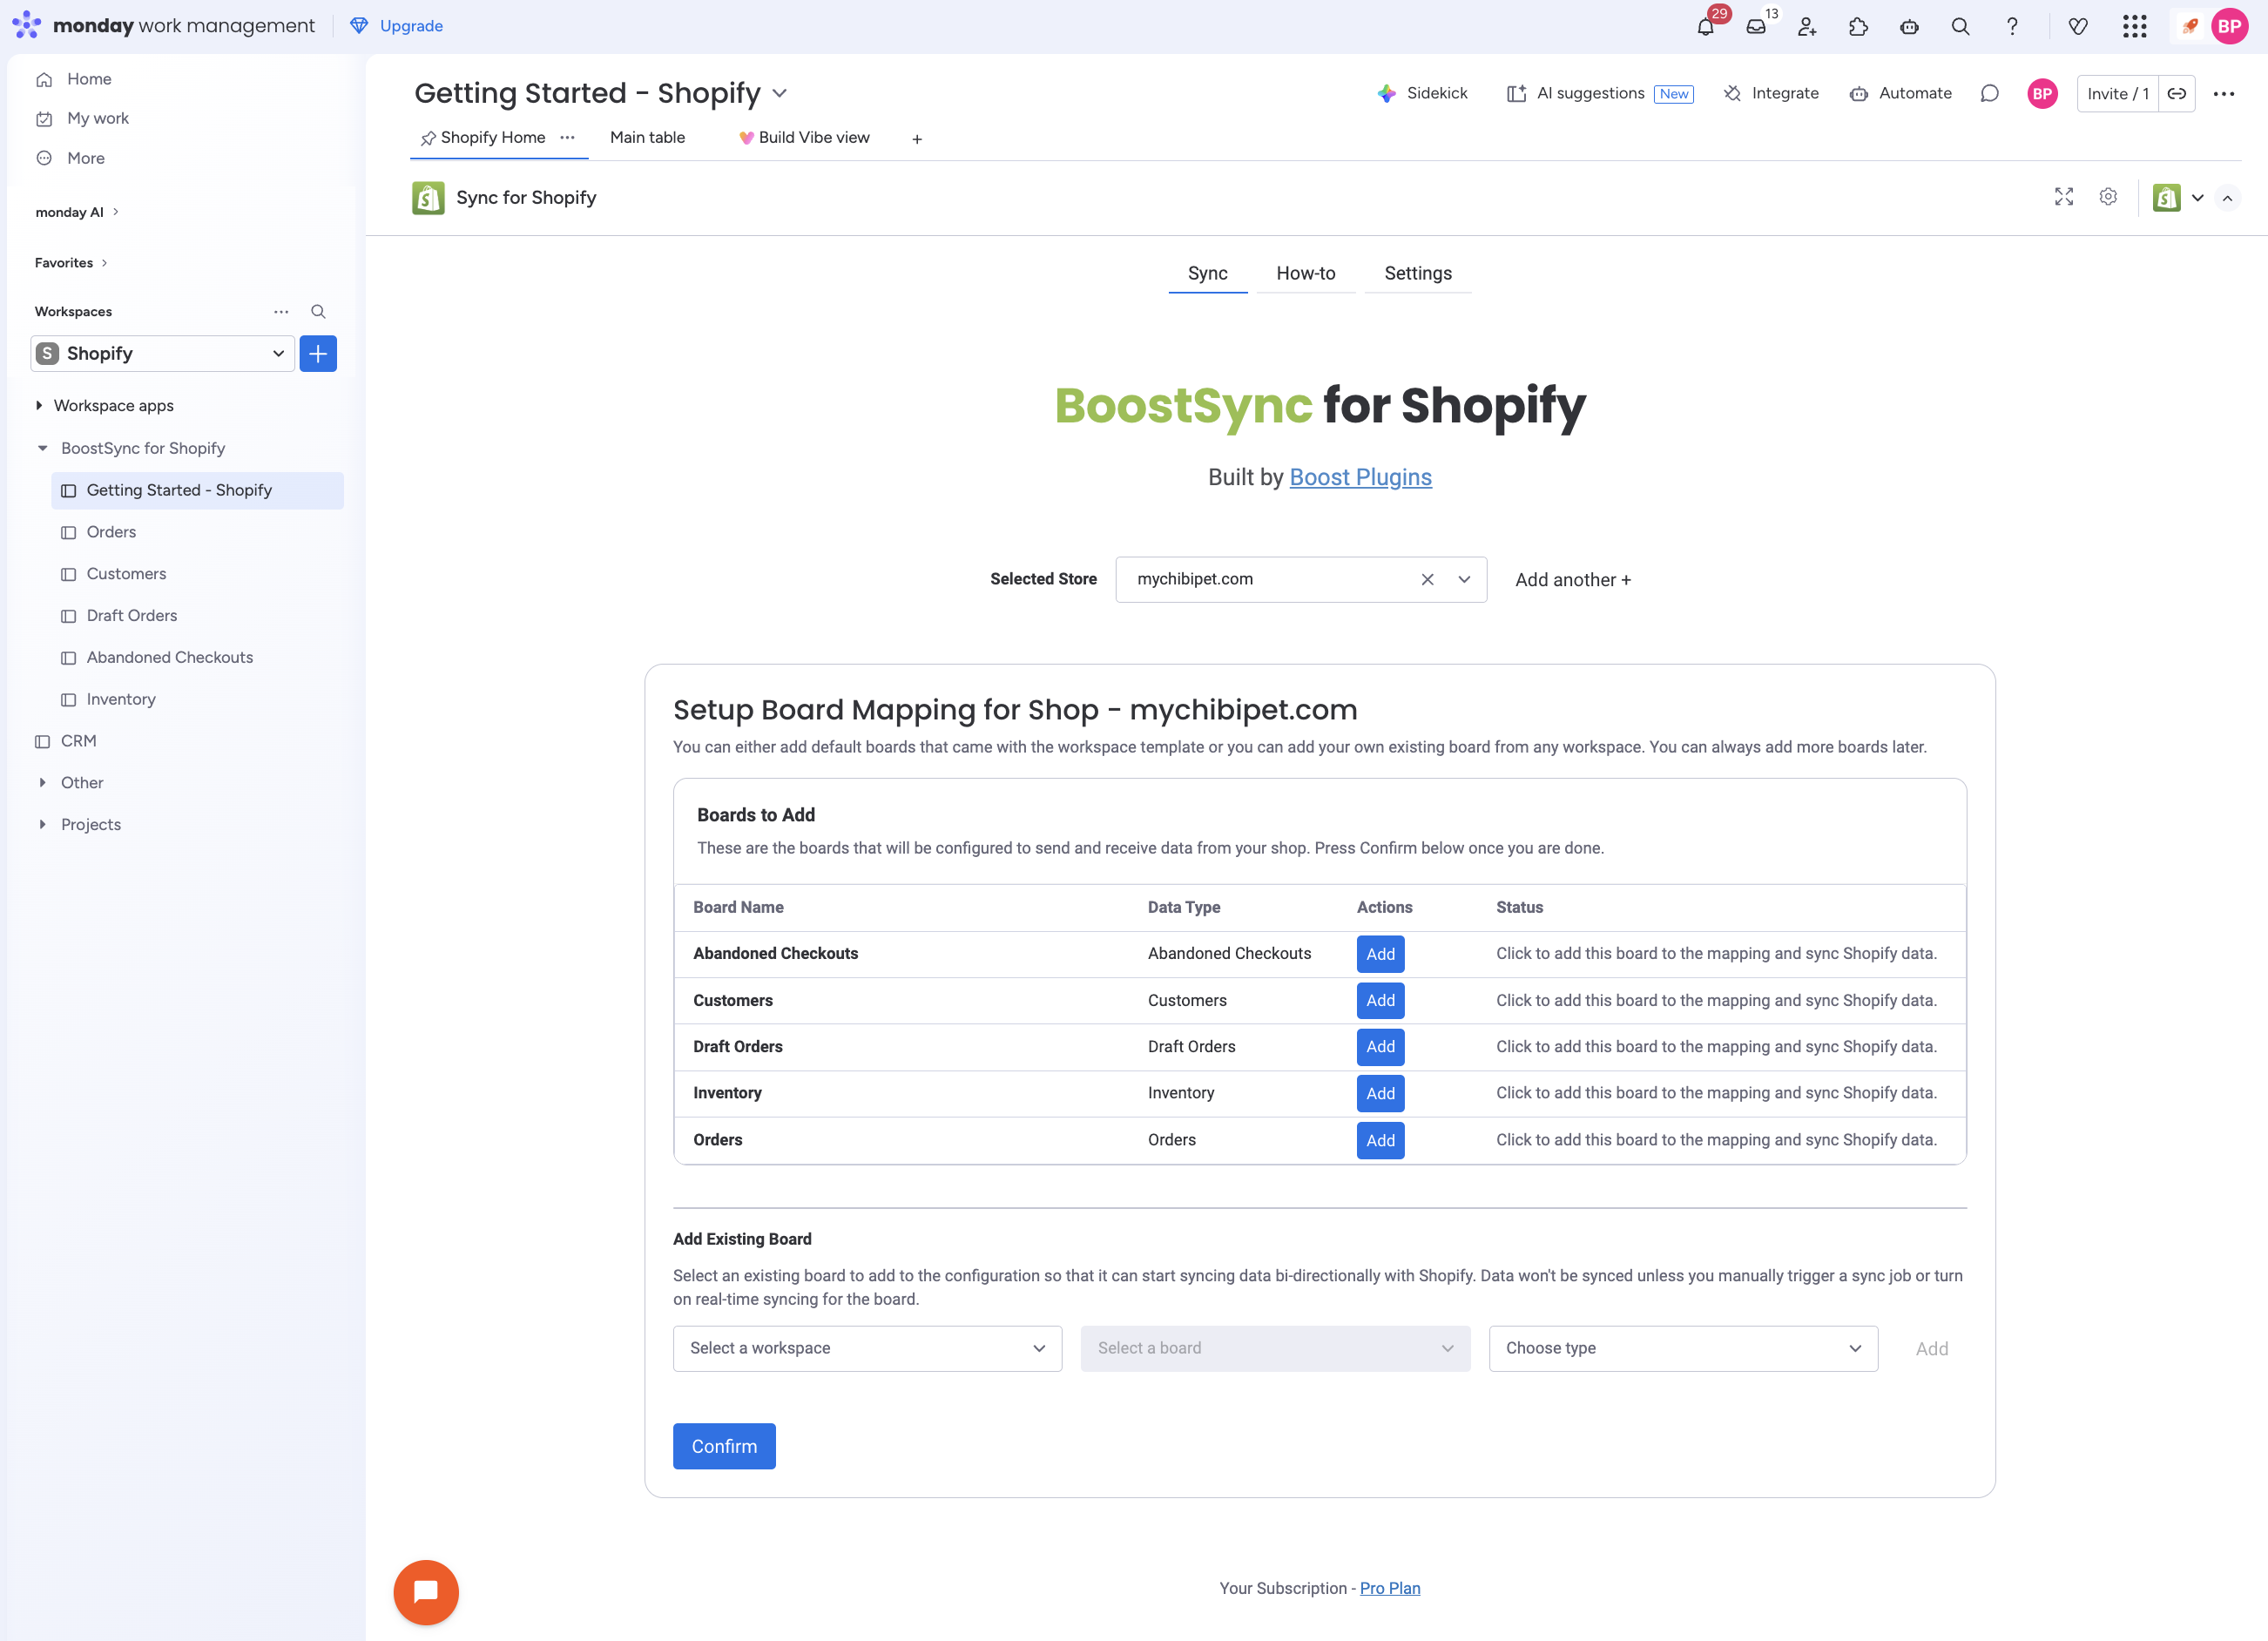Open the Selected Store dropdown
The height and width of the screenshot is (1641, 2268).
tap(1465, 579)
